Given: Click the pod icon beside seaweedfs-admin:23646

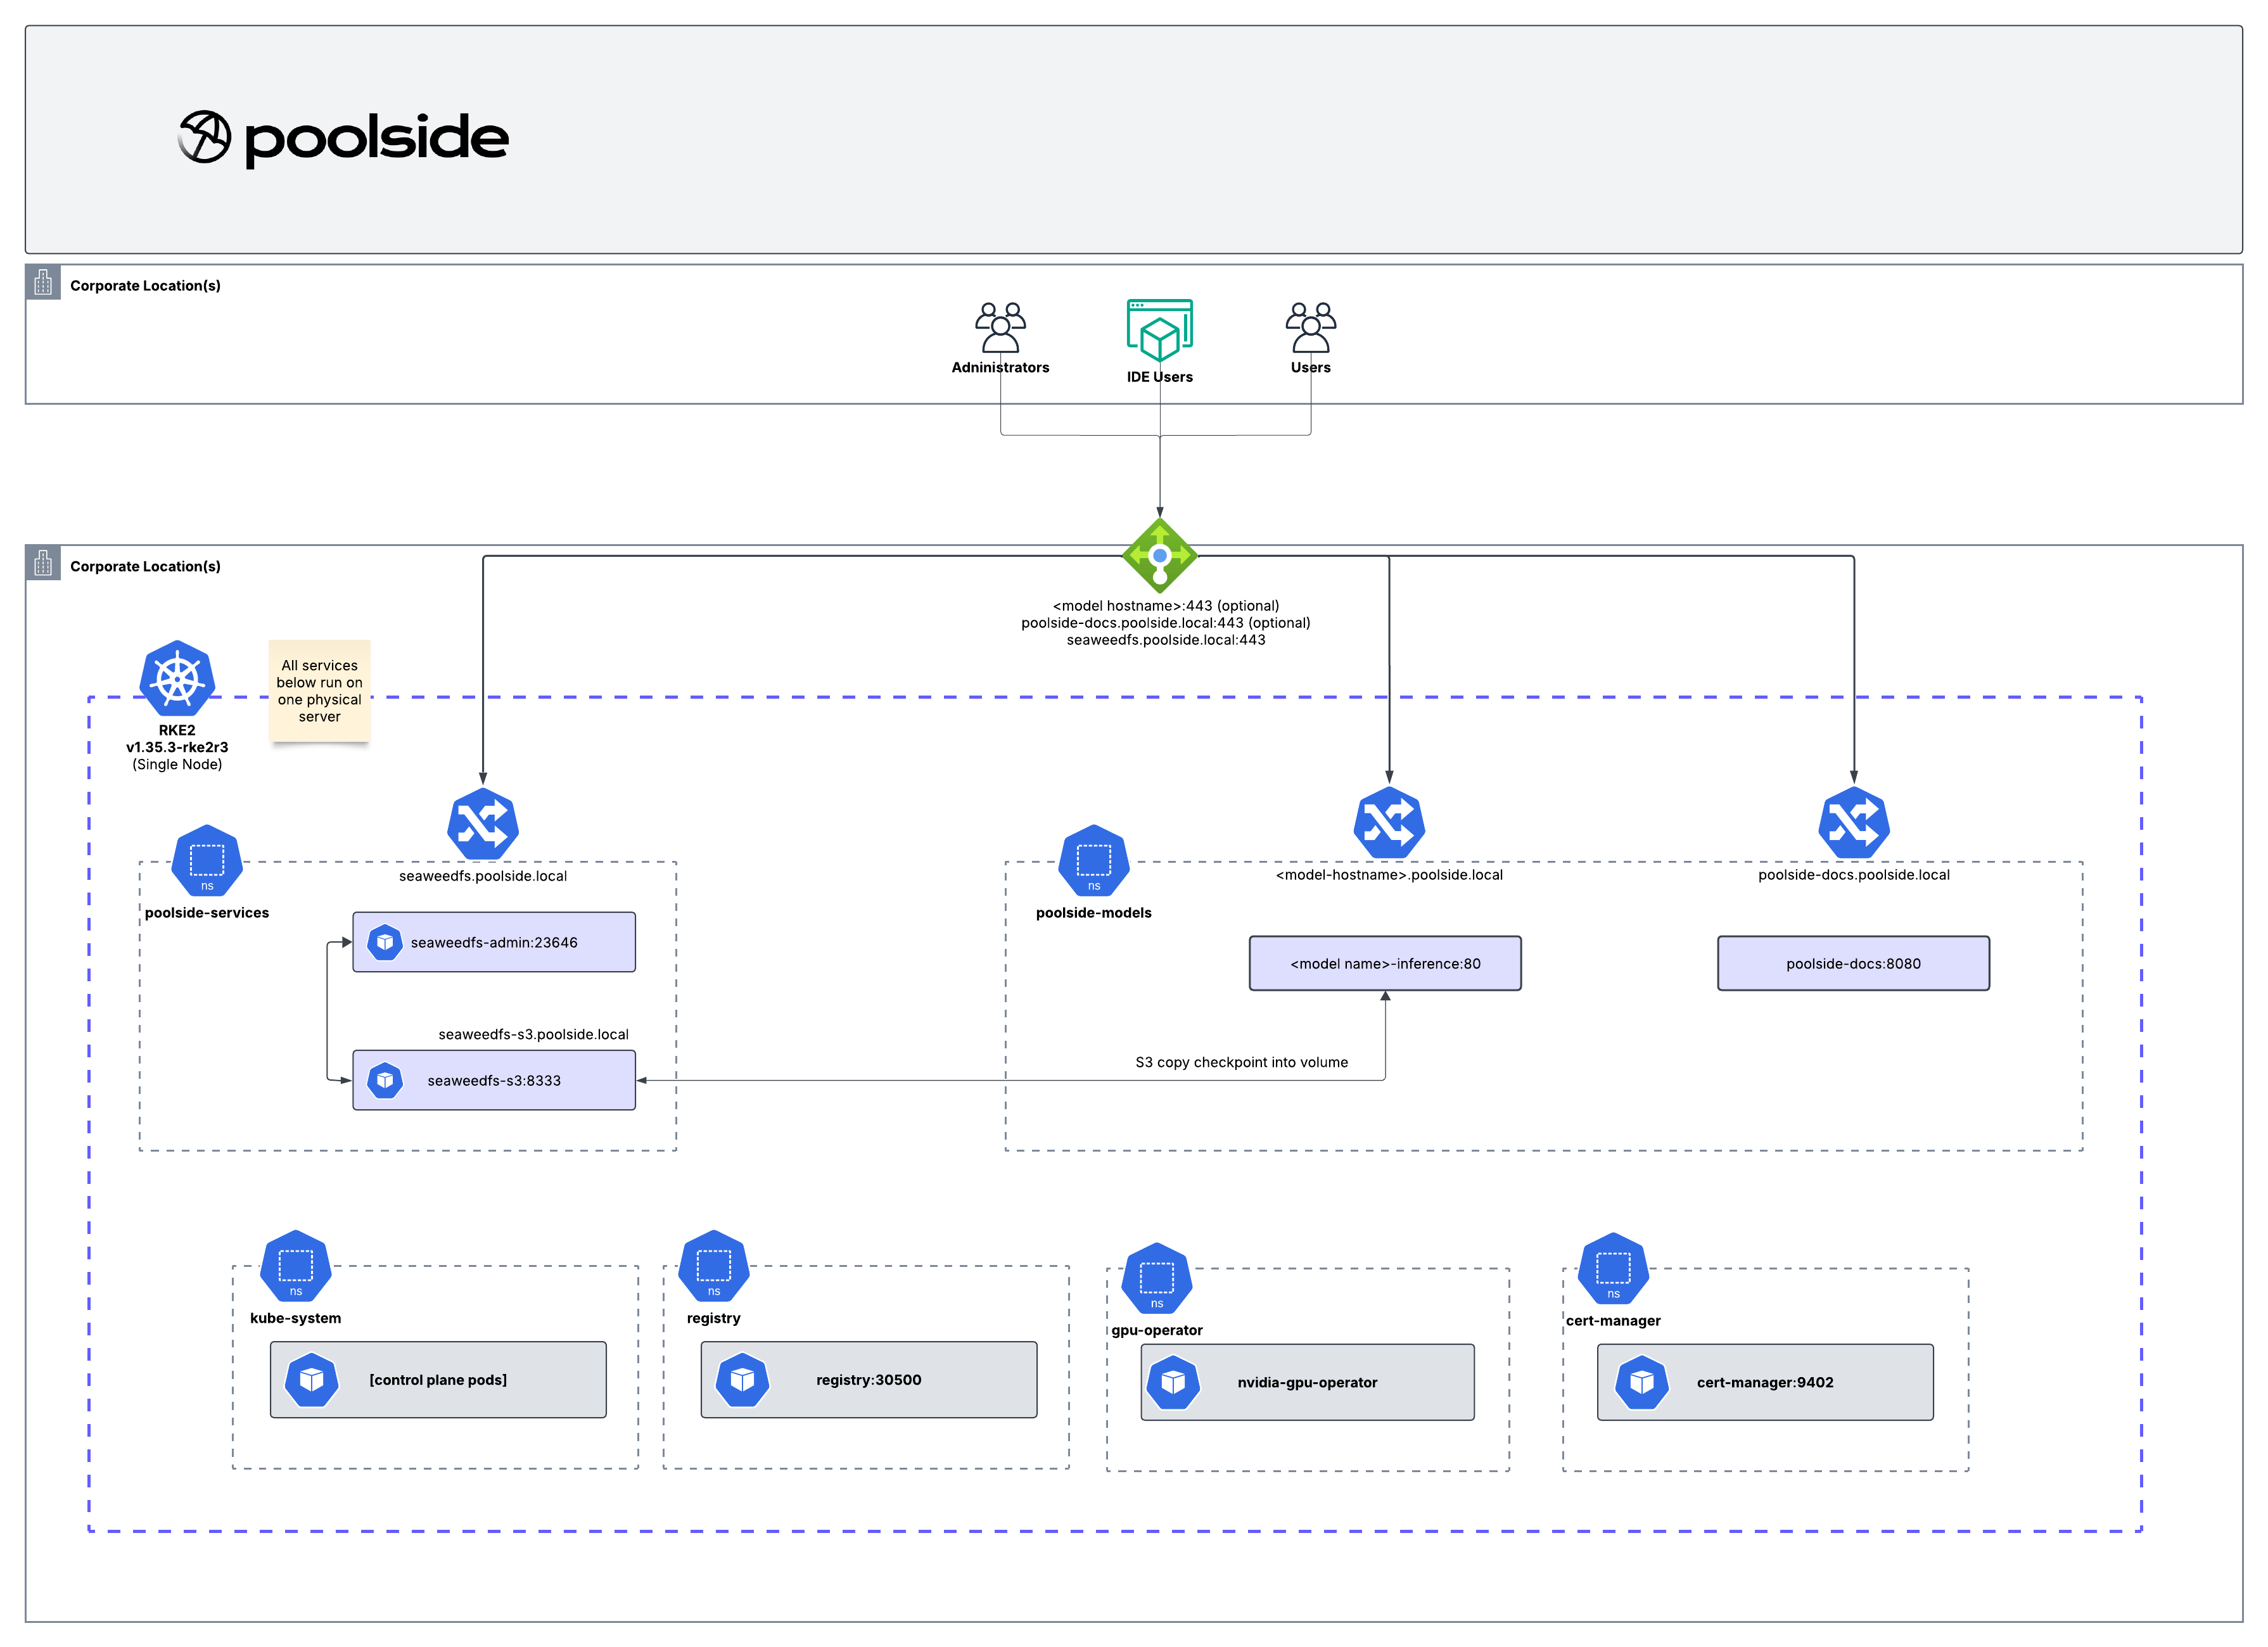Looking at the screenshot, I should [x=385, y=942].
